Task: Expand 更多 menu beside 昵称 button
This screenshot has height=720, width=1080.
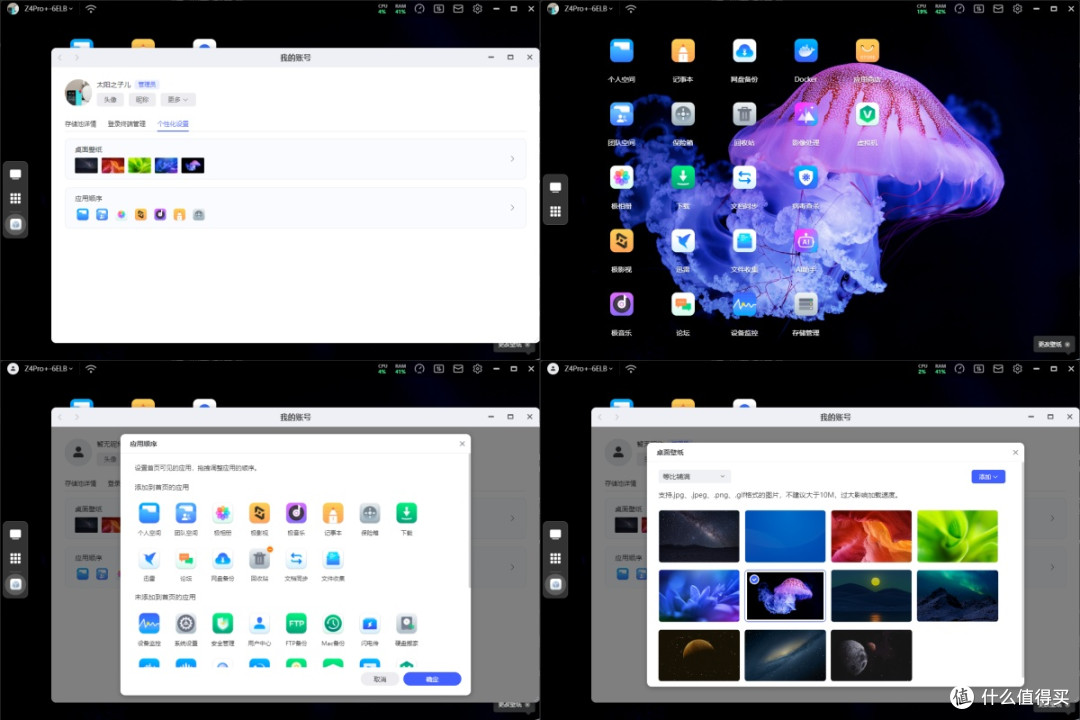Action: click(x=178, y=100)
